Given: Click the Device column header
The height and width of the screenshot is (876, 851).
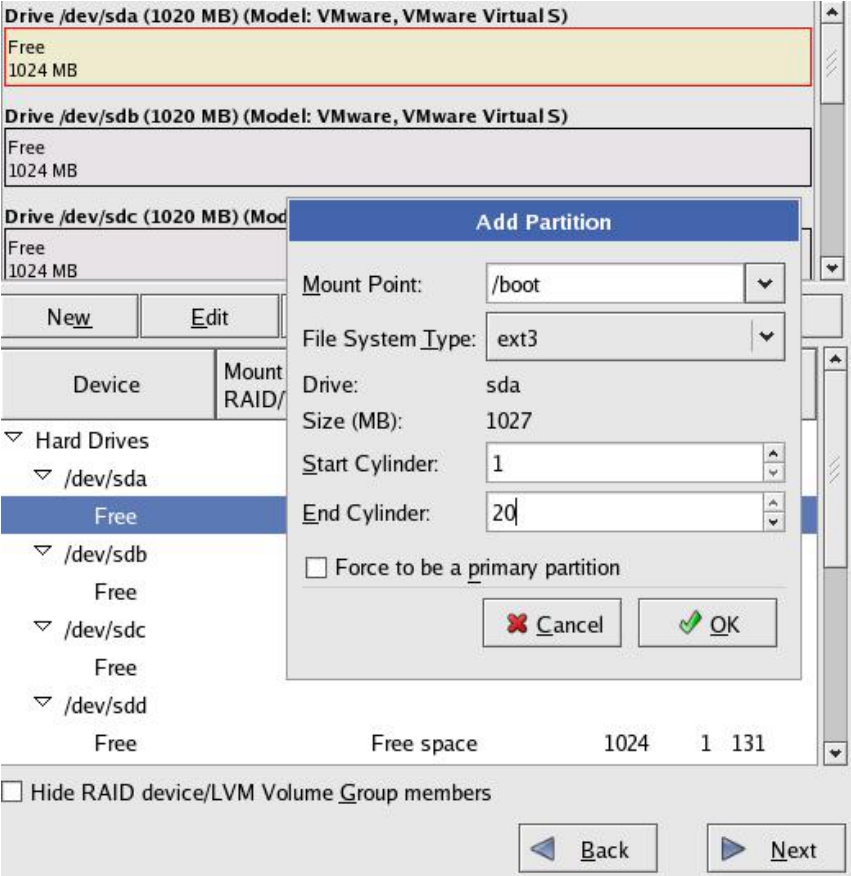Looking at the screenshot, I should pos(107,384).
